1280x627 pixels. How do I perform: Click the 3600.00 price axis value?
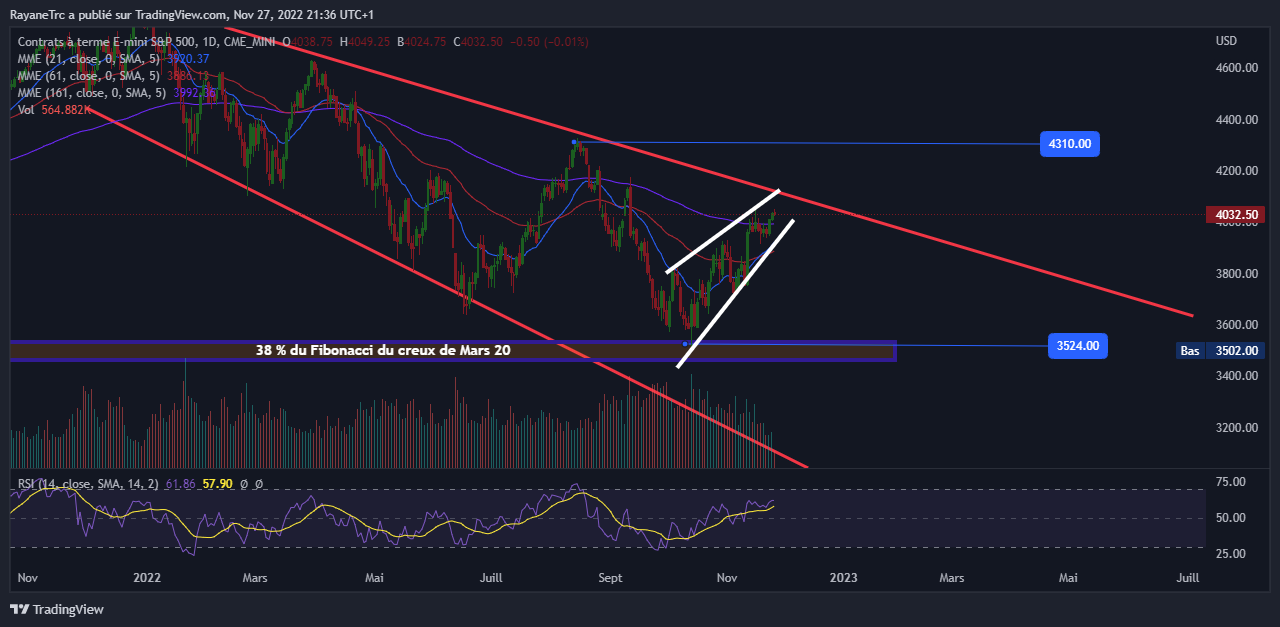[x=1236, y=325]
